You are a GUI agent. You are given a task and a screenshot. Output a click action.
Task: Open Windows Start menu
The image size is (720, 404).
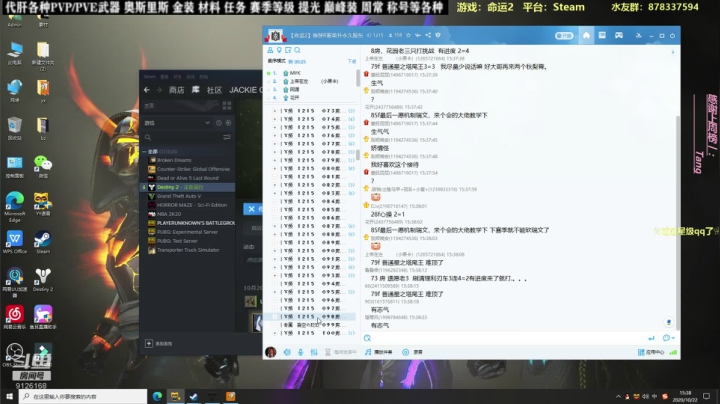pos(9,396)
